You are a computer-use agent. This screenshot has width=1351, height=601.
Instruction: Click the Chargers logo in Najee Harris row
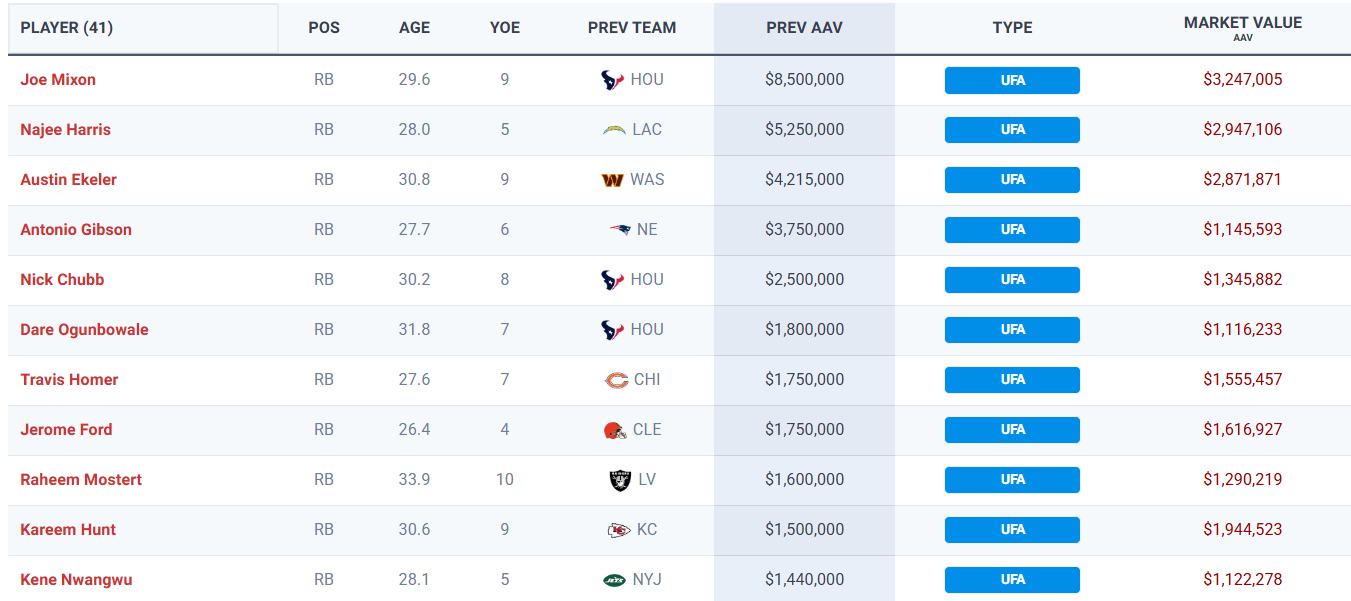point(614,130)
